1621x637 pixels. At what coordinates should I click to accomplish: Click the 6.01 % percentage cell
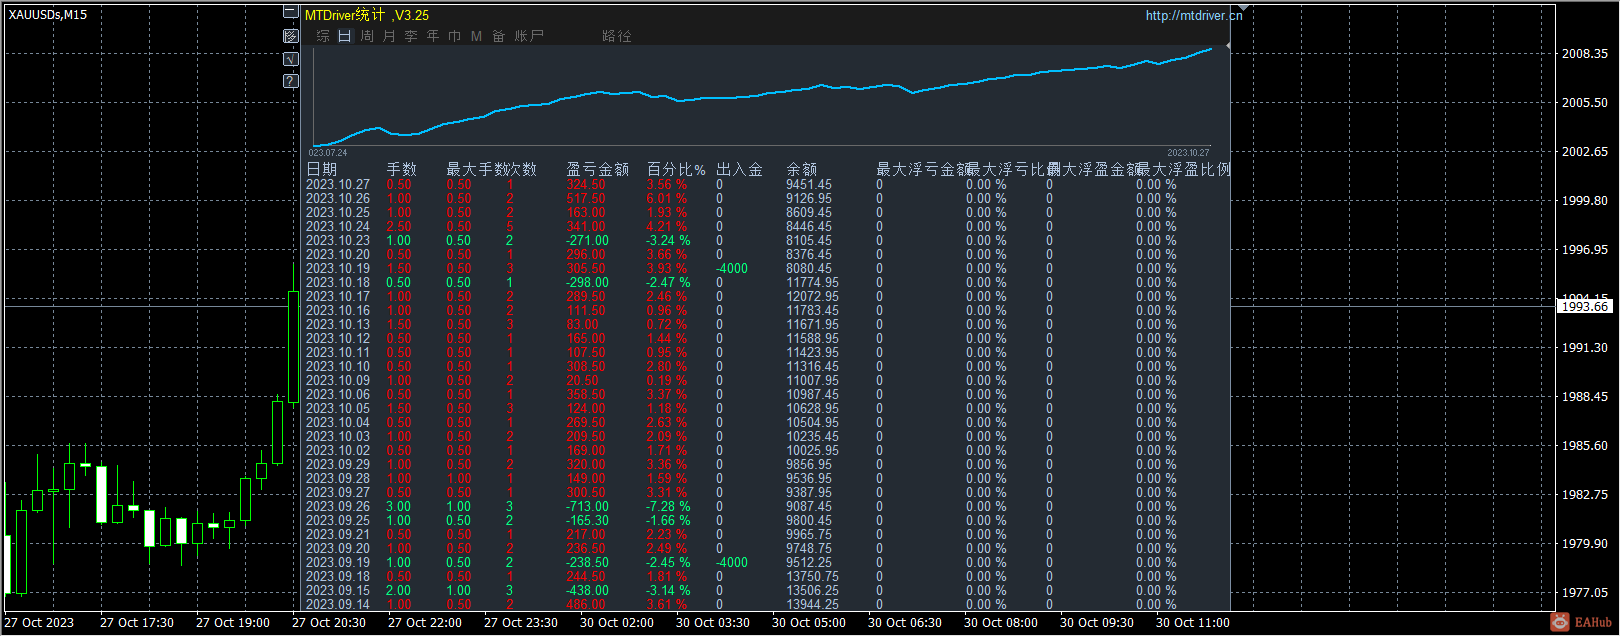point(667,199)
